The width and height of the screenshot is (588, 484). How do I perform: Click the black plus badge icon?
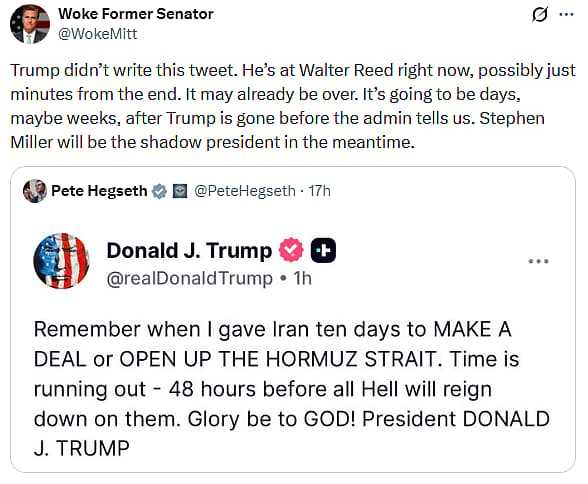323,250
